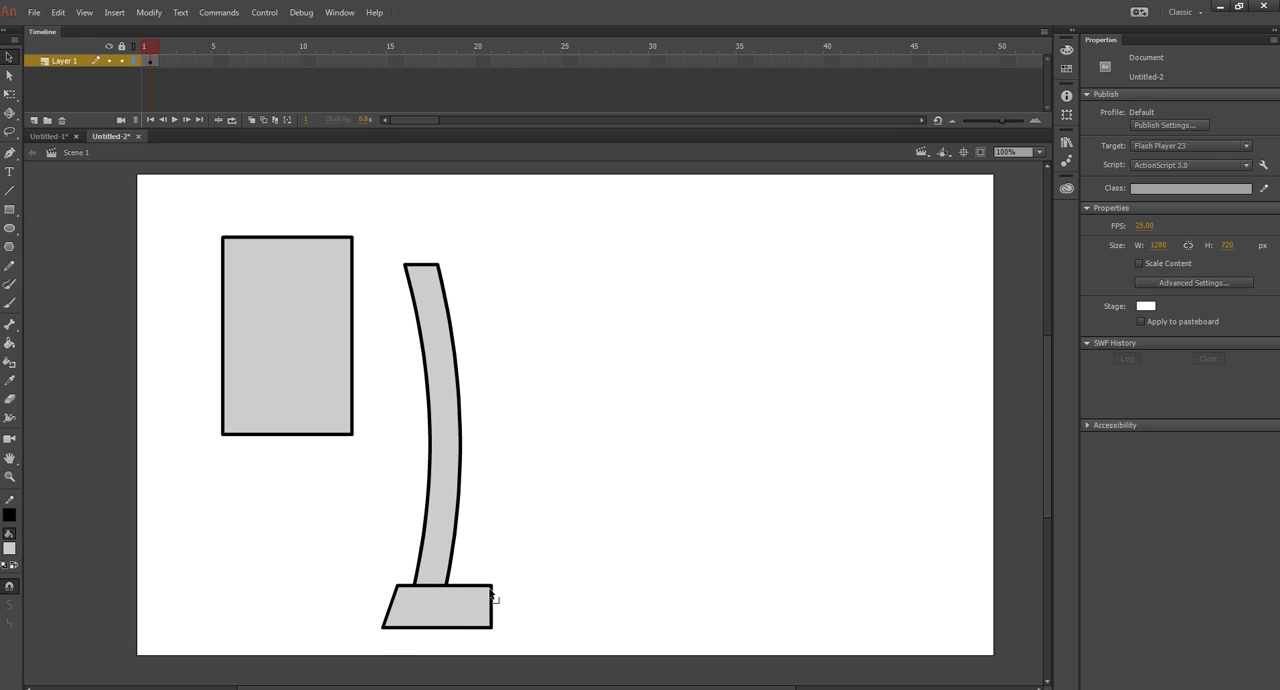Viewport: 1280px width, 690px height.
Task: Delete the selected layer via trash icon
Action: click(62, 120)
